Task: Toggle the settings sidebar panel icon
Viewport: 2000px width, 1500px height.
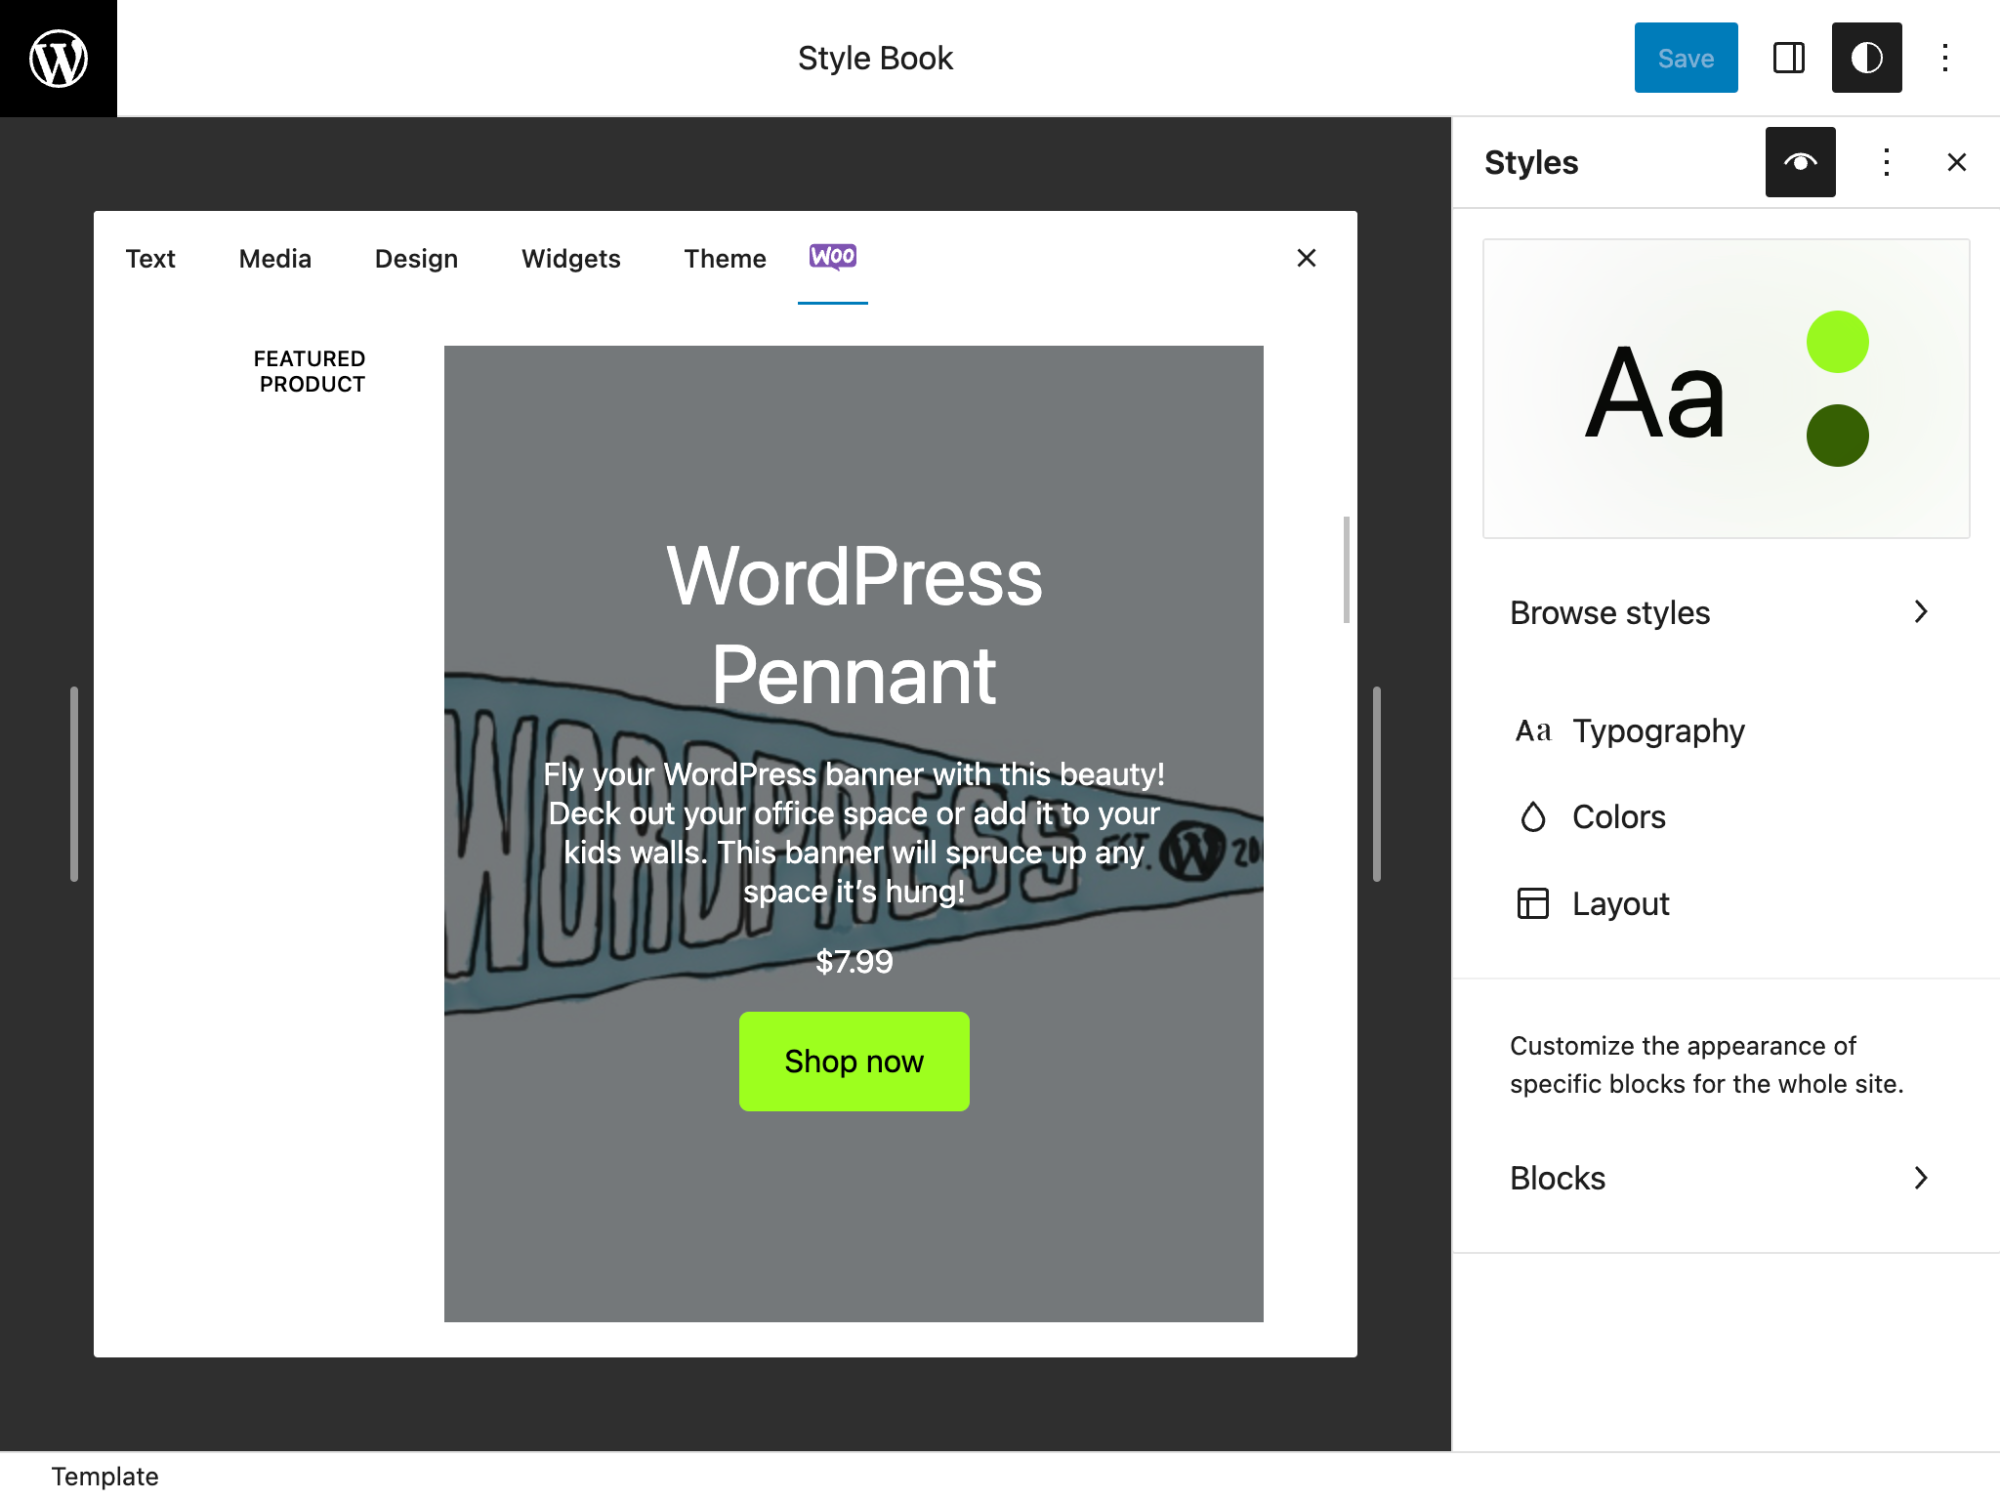Action: click(1788, 58)
